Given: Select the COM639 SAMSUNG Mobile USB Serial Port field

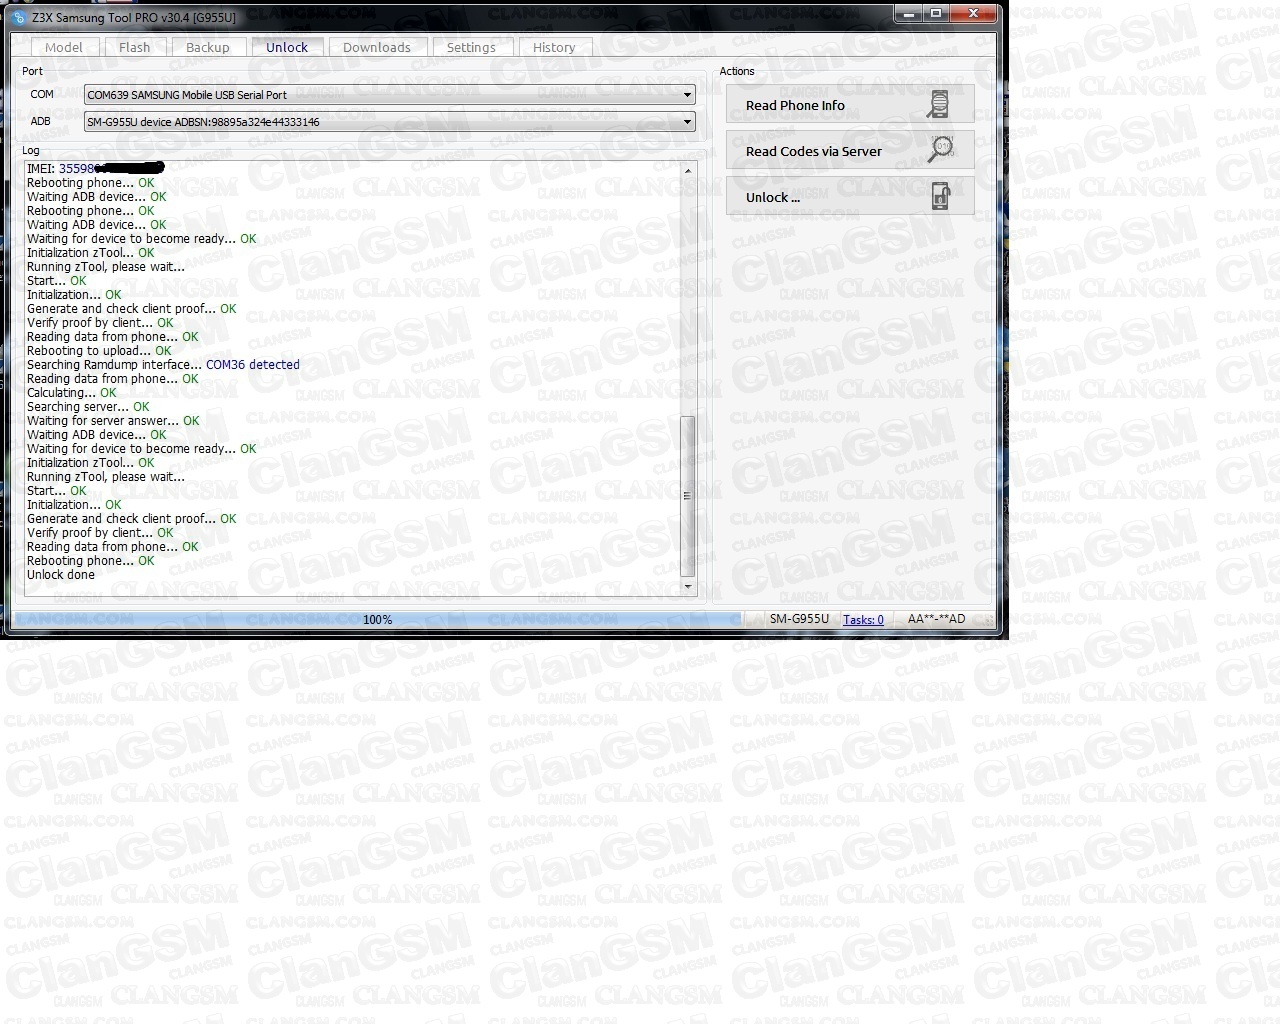Looking at the screenshot, I should pos(390,95).
